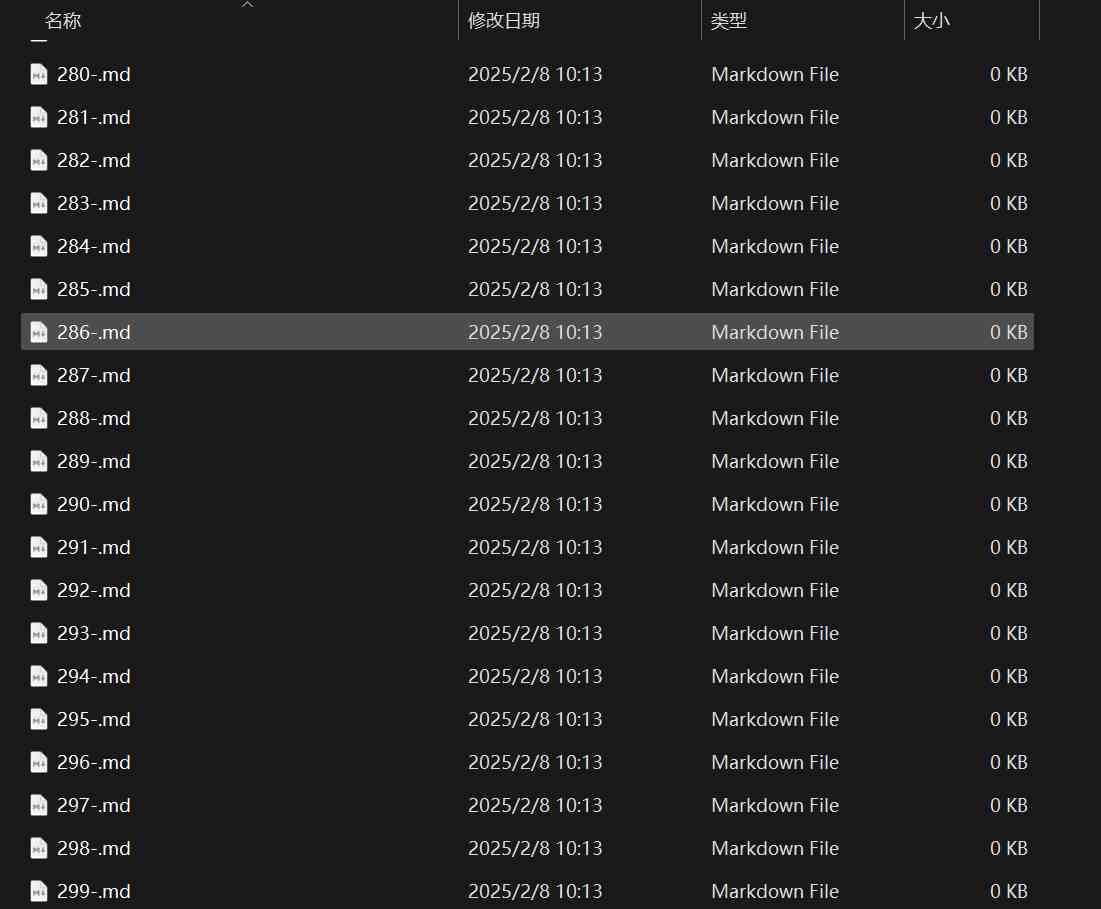Click the 0 KB size of 293-.md
Screen dimensions: 1101x909
click(1008, 634)
